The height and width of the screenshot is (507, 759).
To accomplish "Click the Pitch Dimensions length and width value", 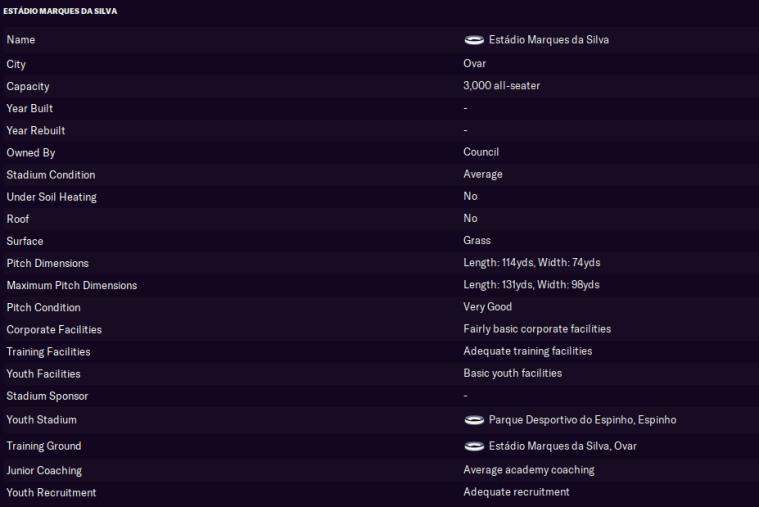I will tap(531, 263).
